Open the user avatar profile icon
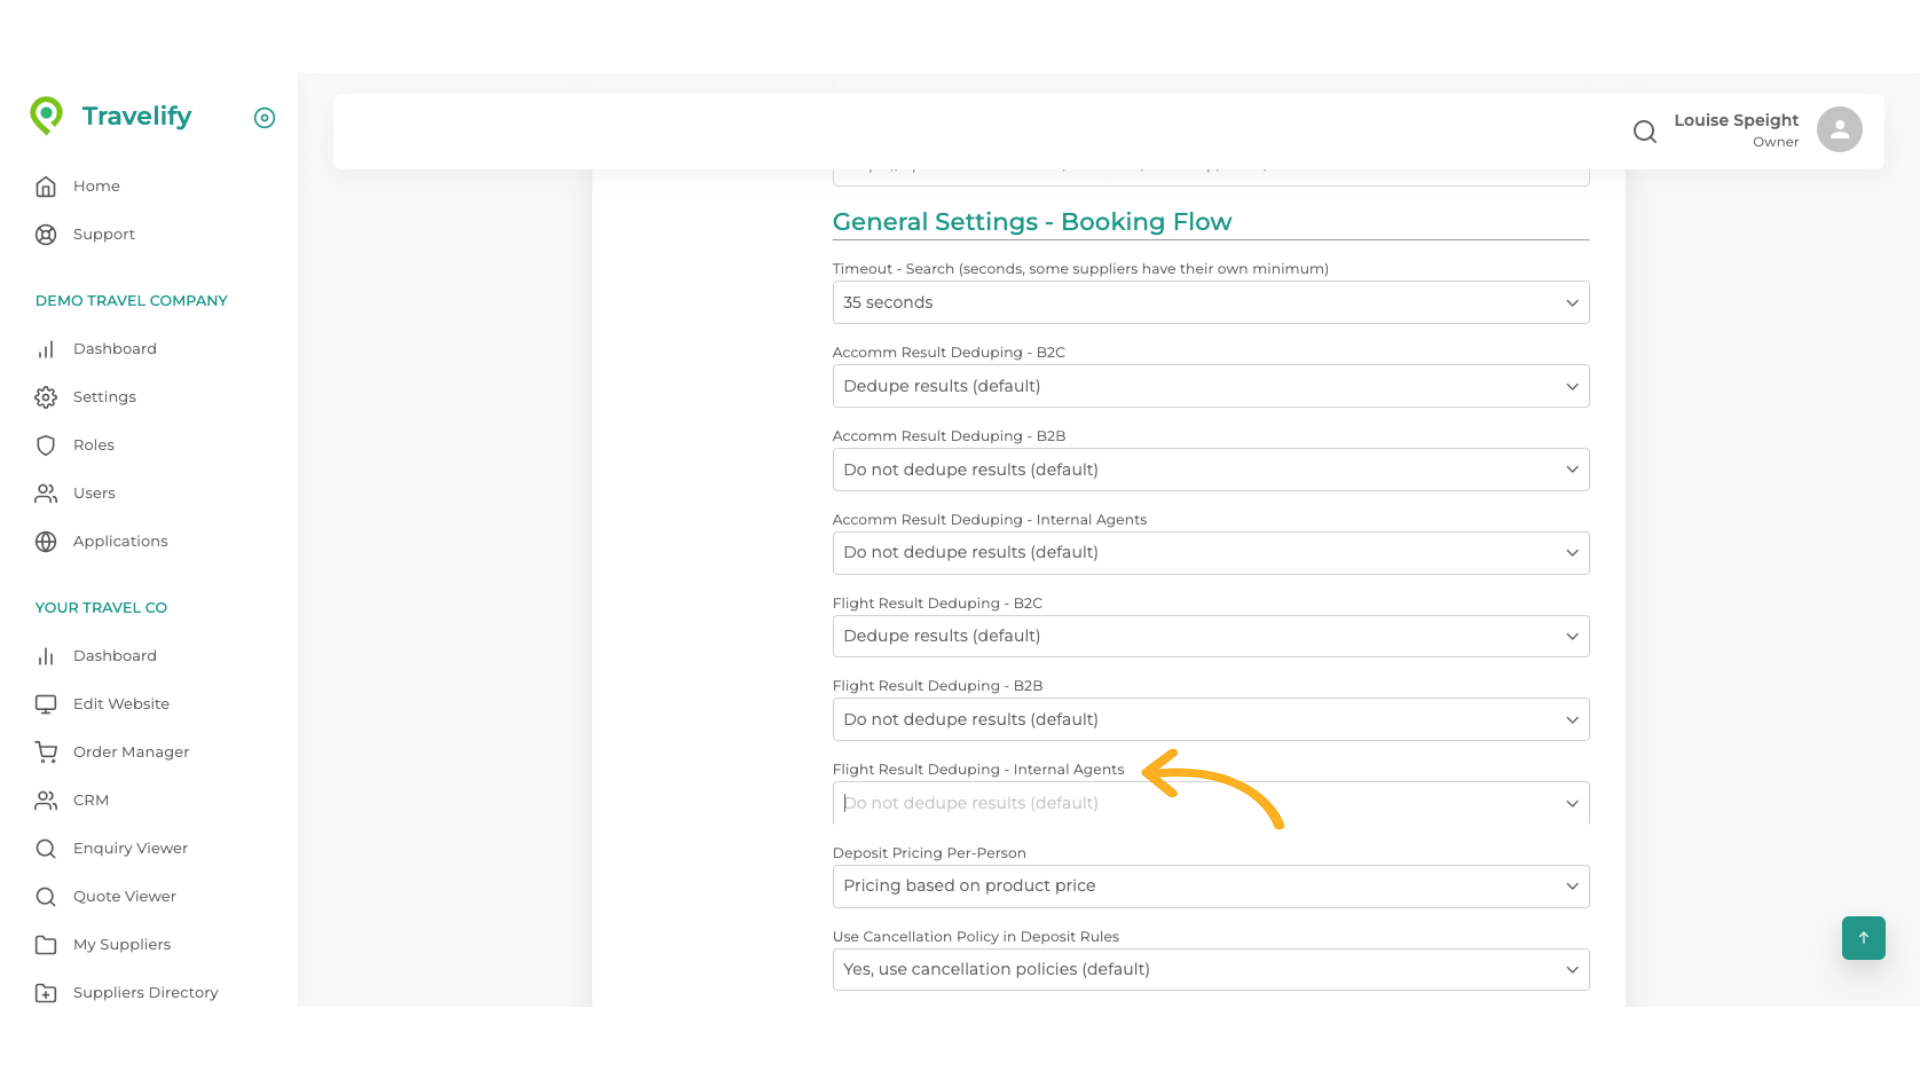1920x1080 pixels. (1839, 130)
